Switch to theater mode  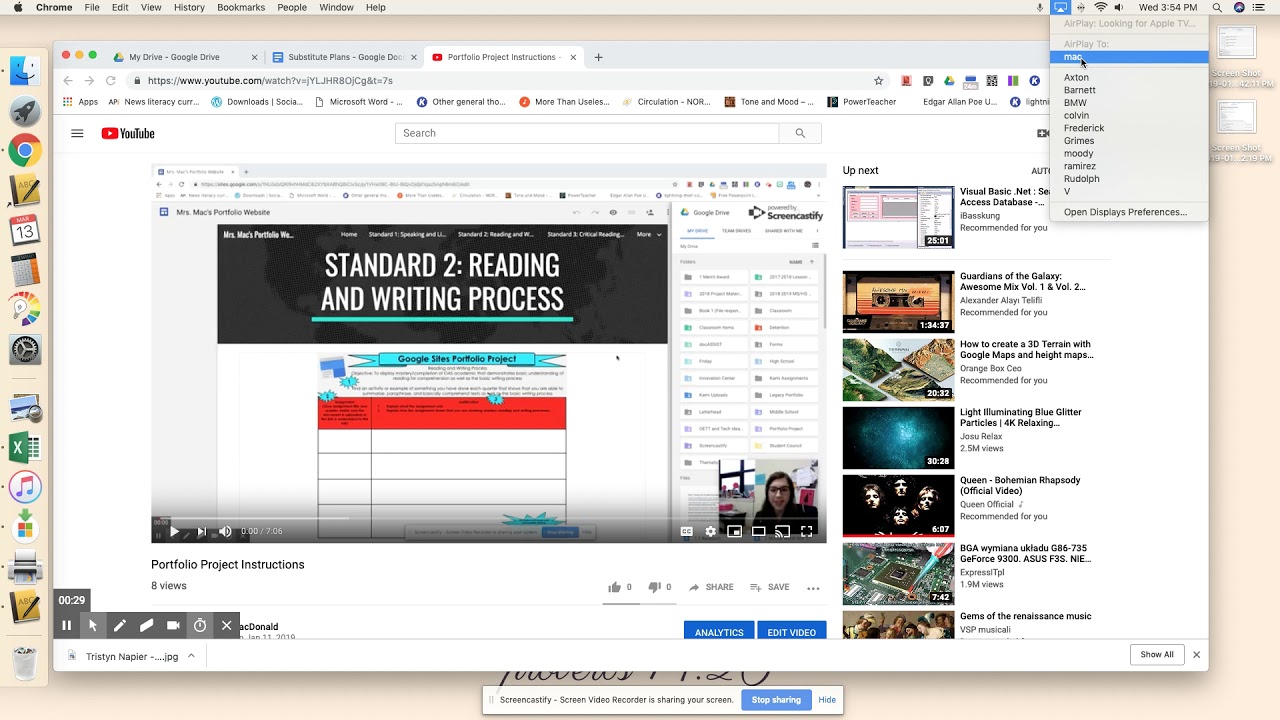759,531
